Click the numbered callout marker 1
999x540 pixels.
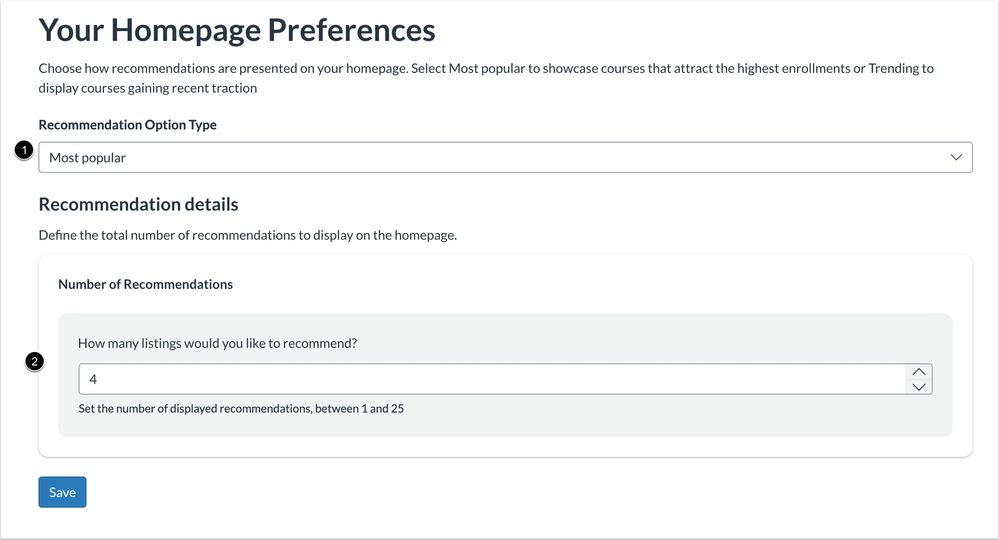[25, 150]
